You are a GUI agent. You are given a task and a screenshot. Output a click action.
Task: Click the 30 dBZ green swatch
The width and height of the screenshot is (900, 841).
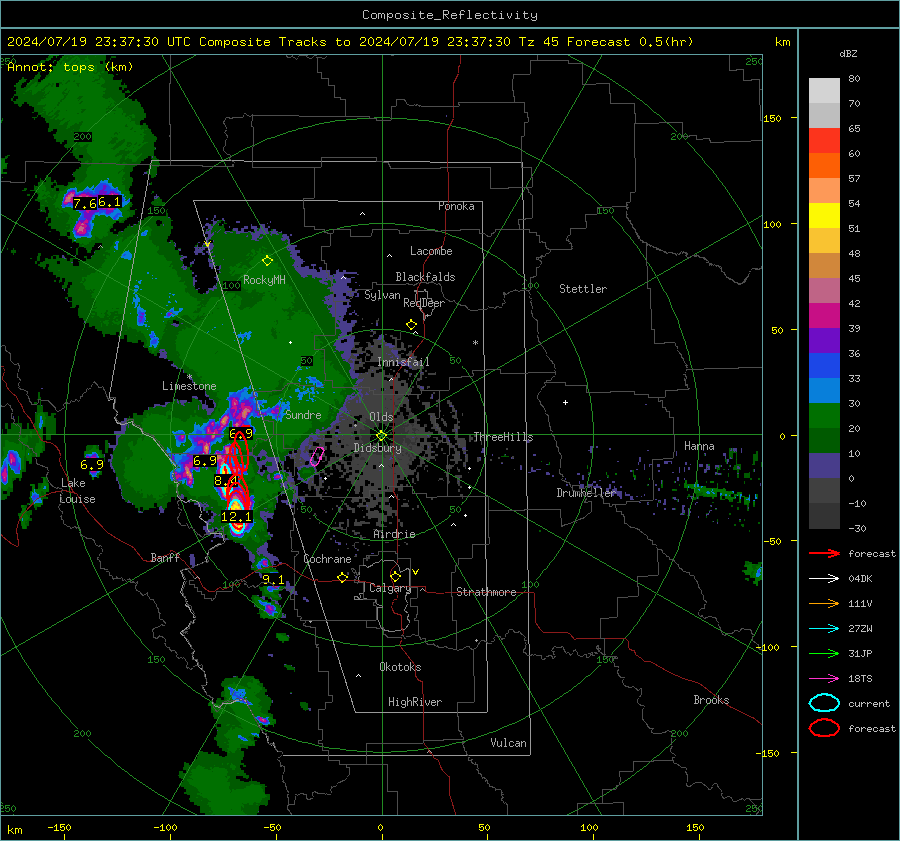824,415
